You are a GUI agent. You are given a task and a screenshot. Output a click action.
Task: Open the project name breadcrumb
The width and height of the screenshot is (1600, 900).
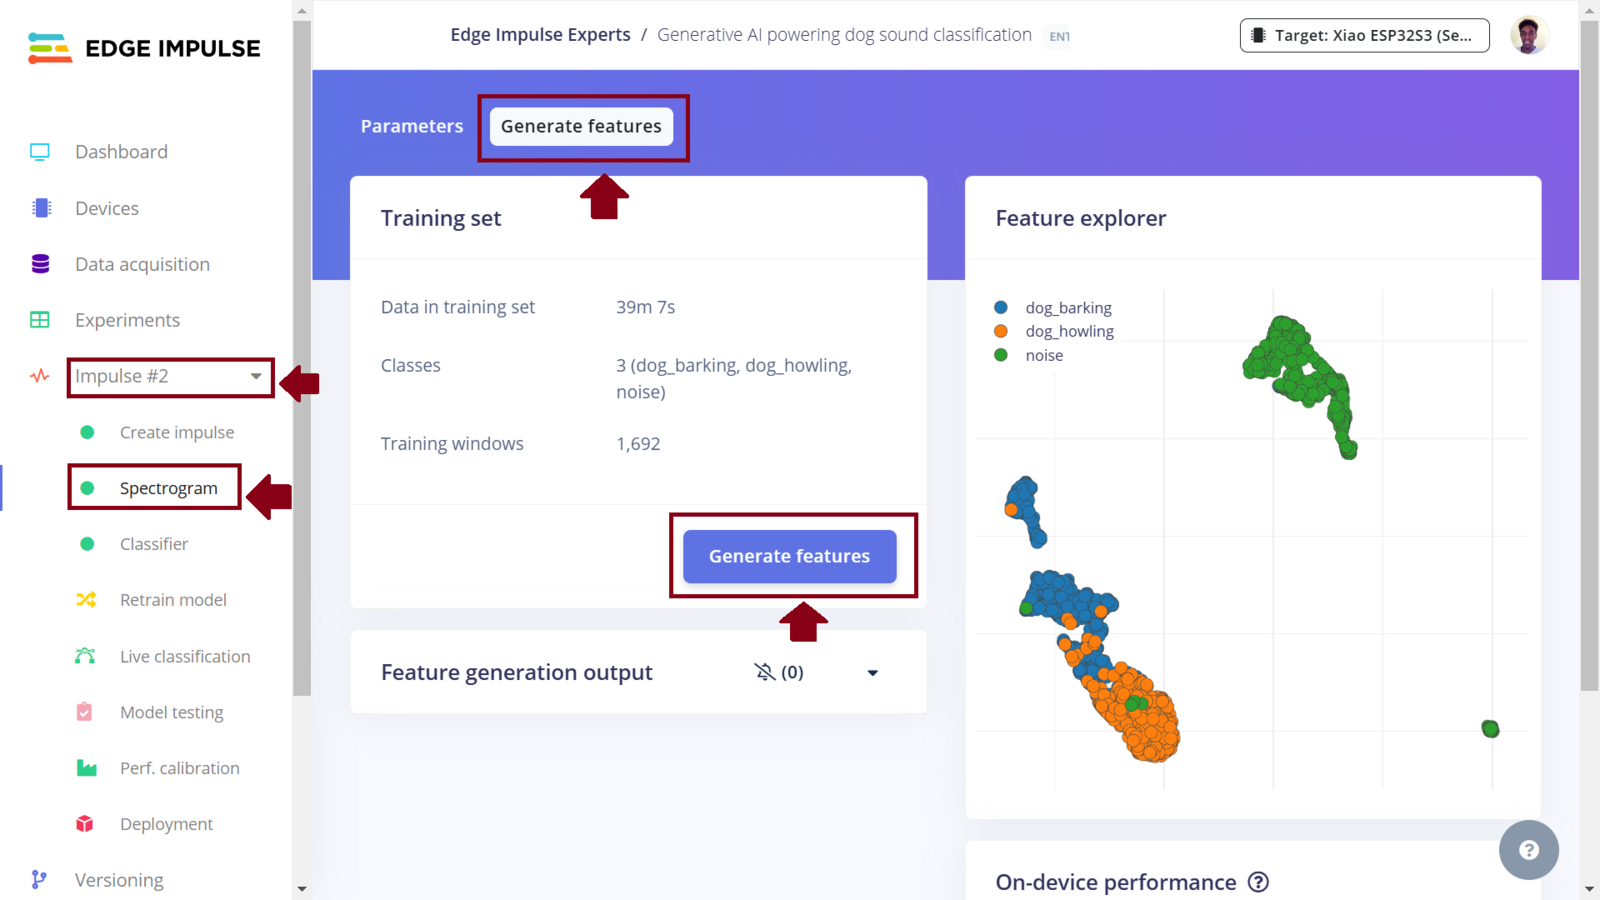coord(844,35)
